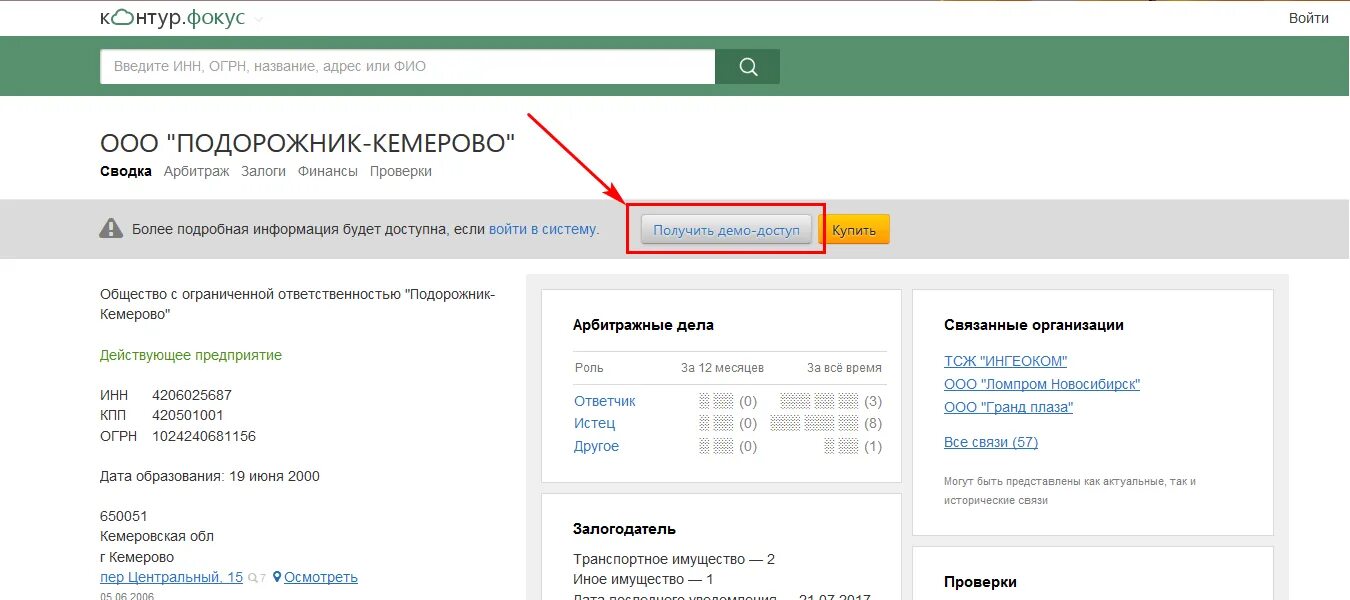
Task: Click the orange Купить button
Action: (854, 230)
